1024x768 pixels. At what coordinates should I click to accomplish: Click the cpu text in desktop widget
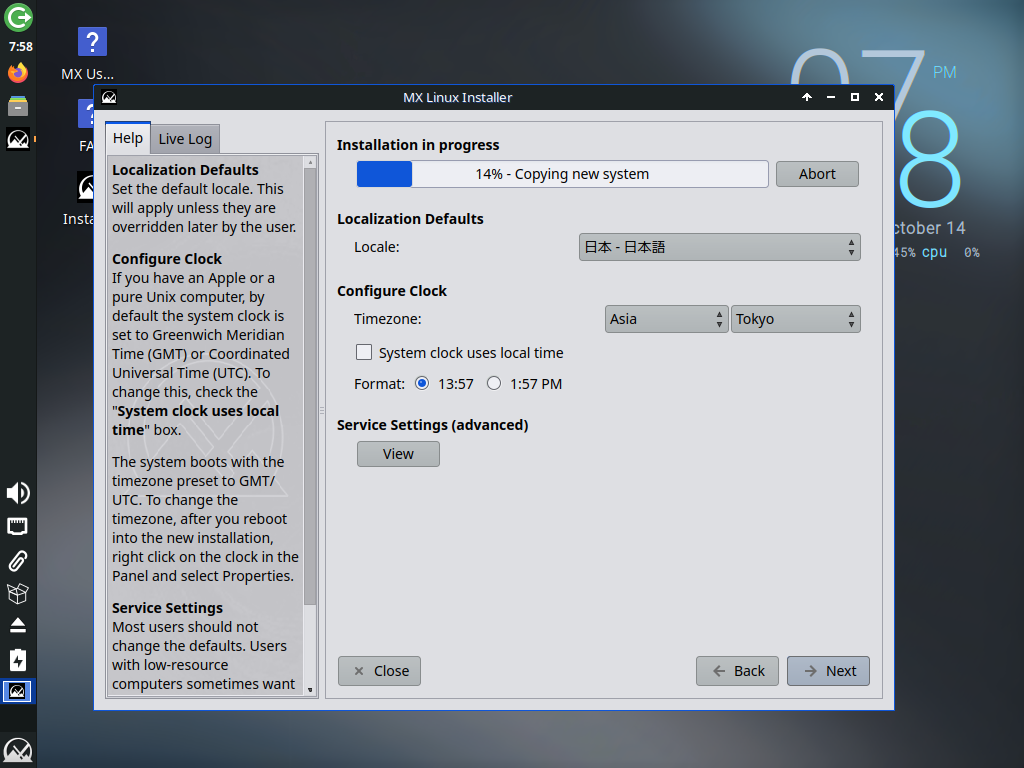[x=934, y=252]
